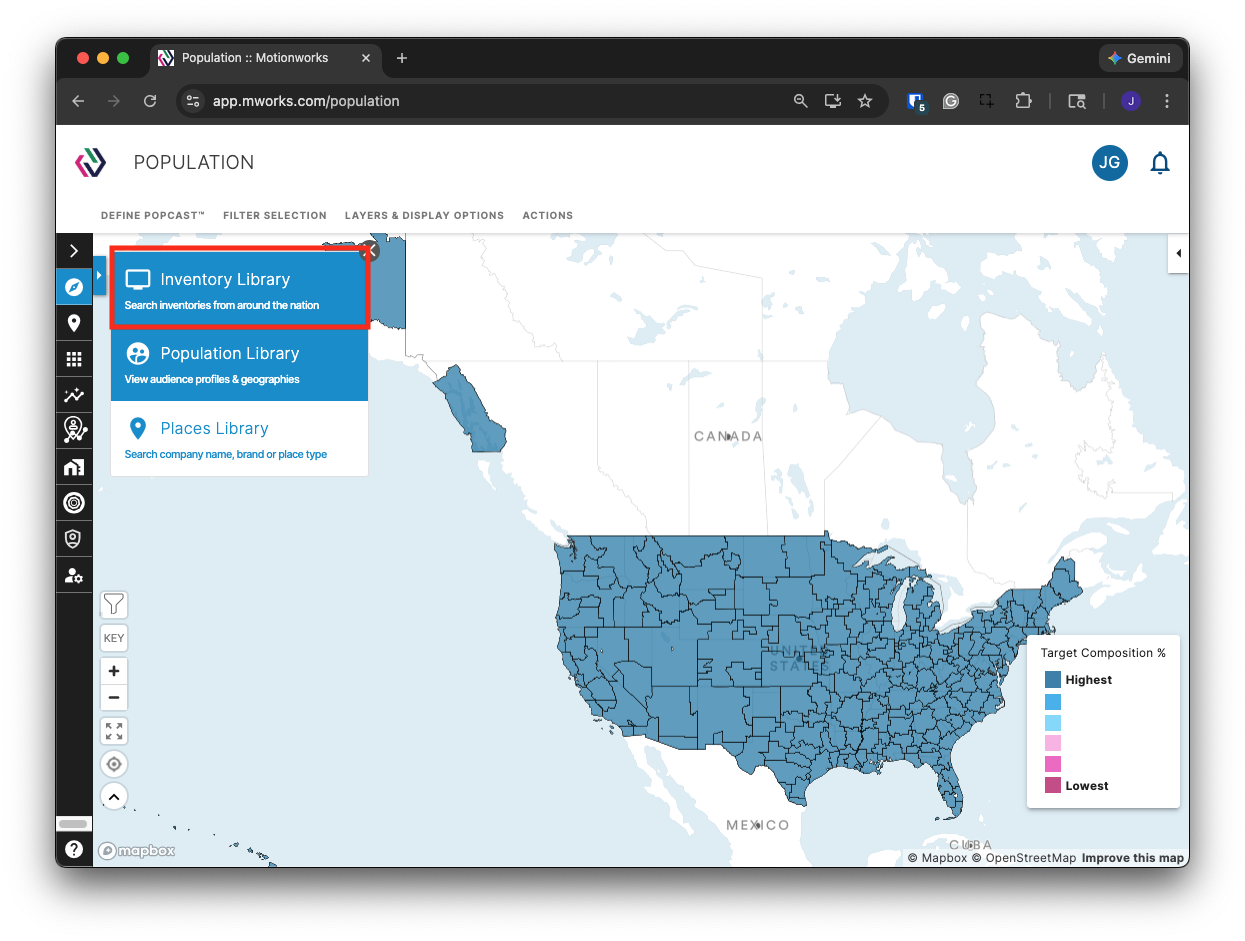Open the Bitwarden extension icon
Viewport: 1245px width, 941px height.
(x=915, y=101)
